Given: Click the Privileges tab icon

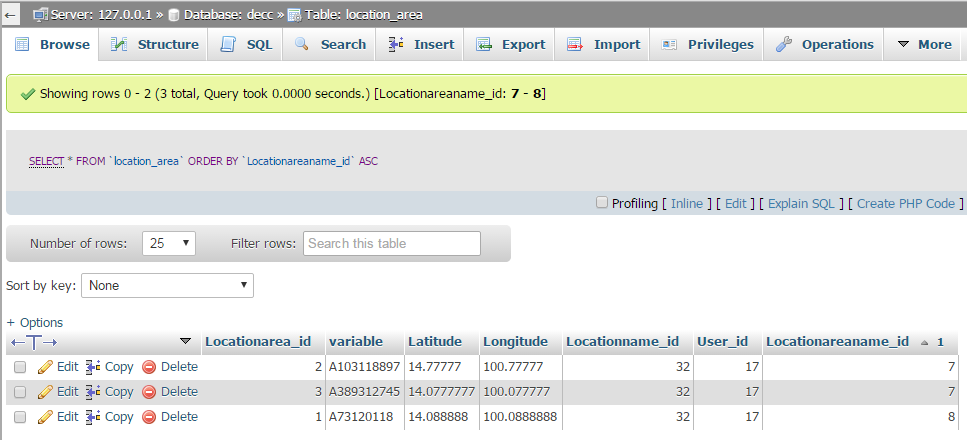Looking at the screenshot, I should click(x=670, y=44).
